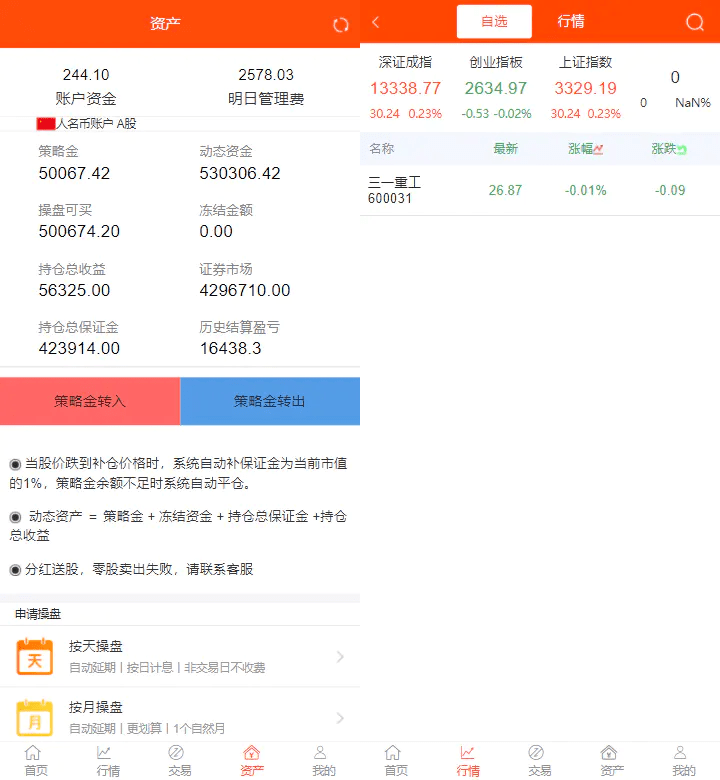
Task: Toggle sorting by 涨幅 column
Action: coord(586,149)
